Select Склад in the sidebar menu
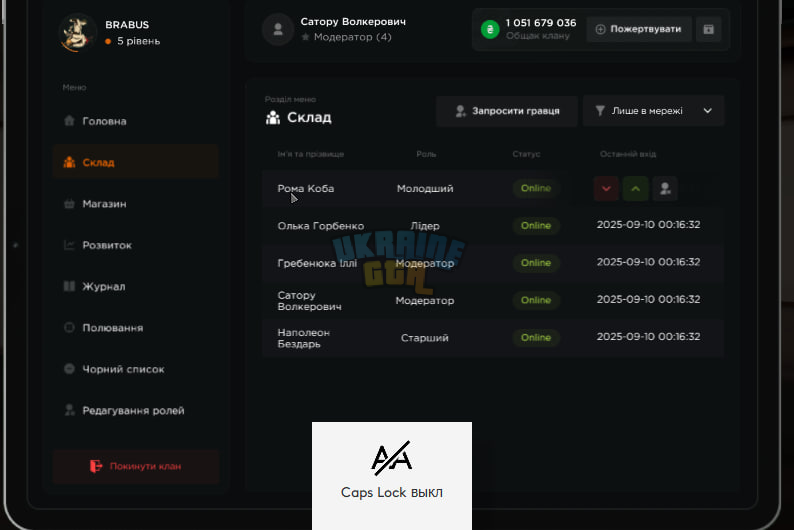794x530 pixels. point(135,162)
